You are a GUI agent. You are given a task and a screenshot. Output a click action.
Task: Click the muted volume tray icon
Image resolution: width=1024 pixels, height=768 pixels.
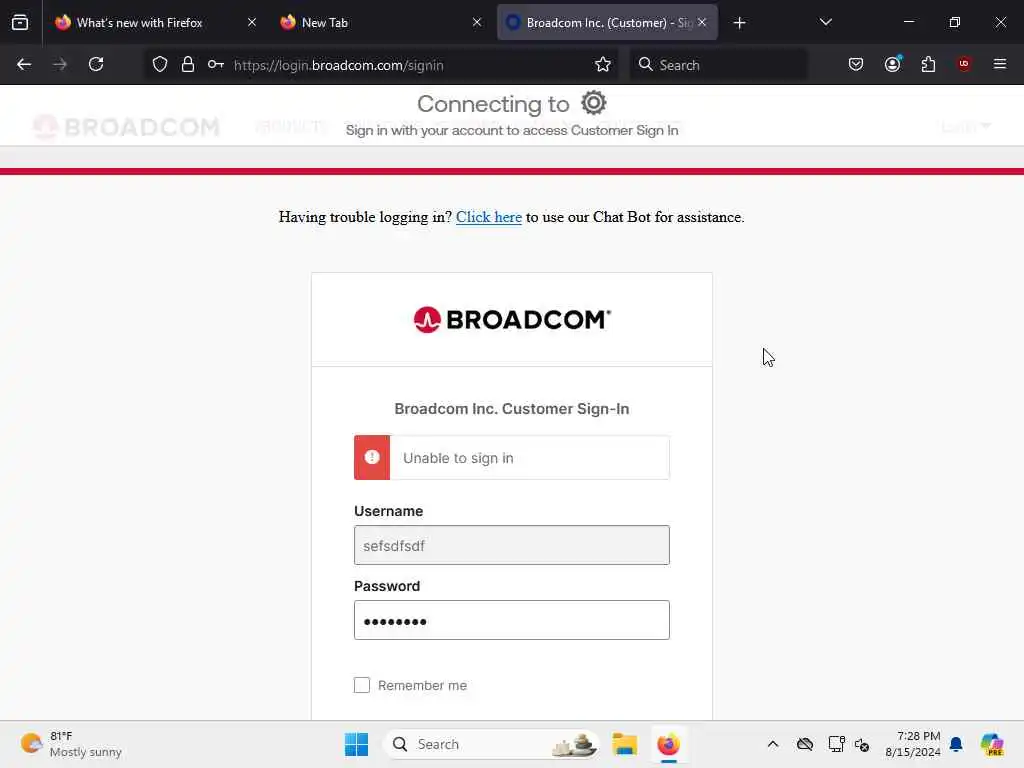click(x=862, y=745)
